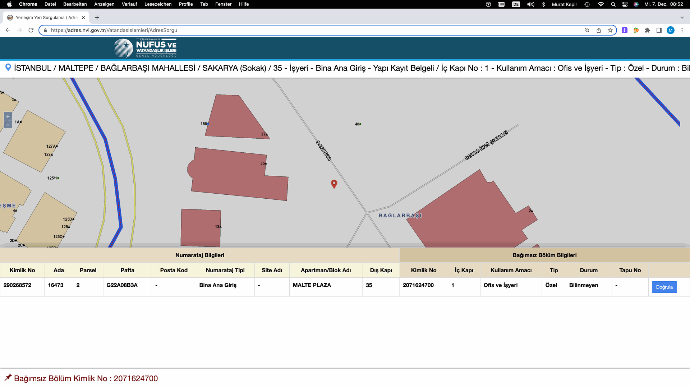
Task: Open Chrome profile avatar
Action: pyautogui.click(x=671, y=30)
